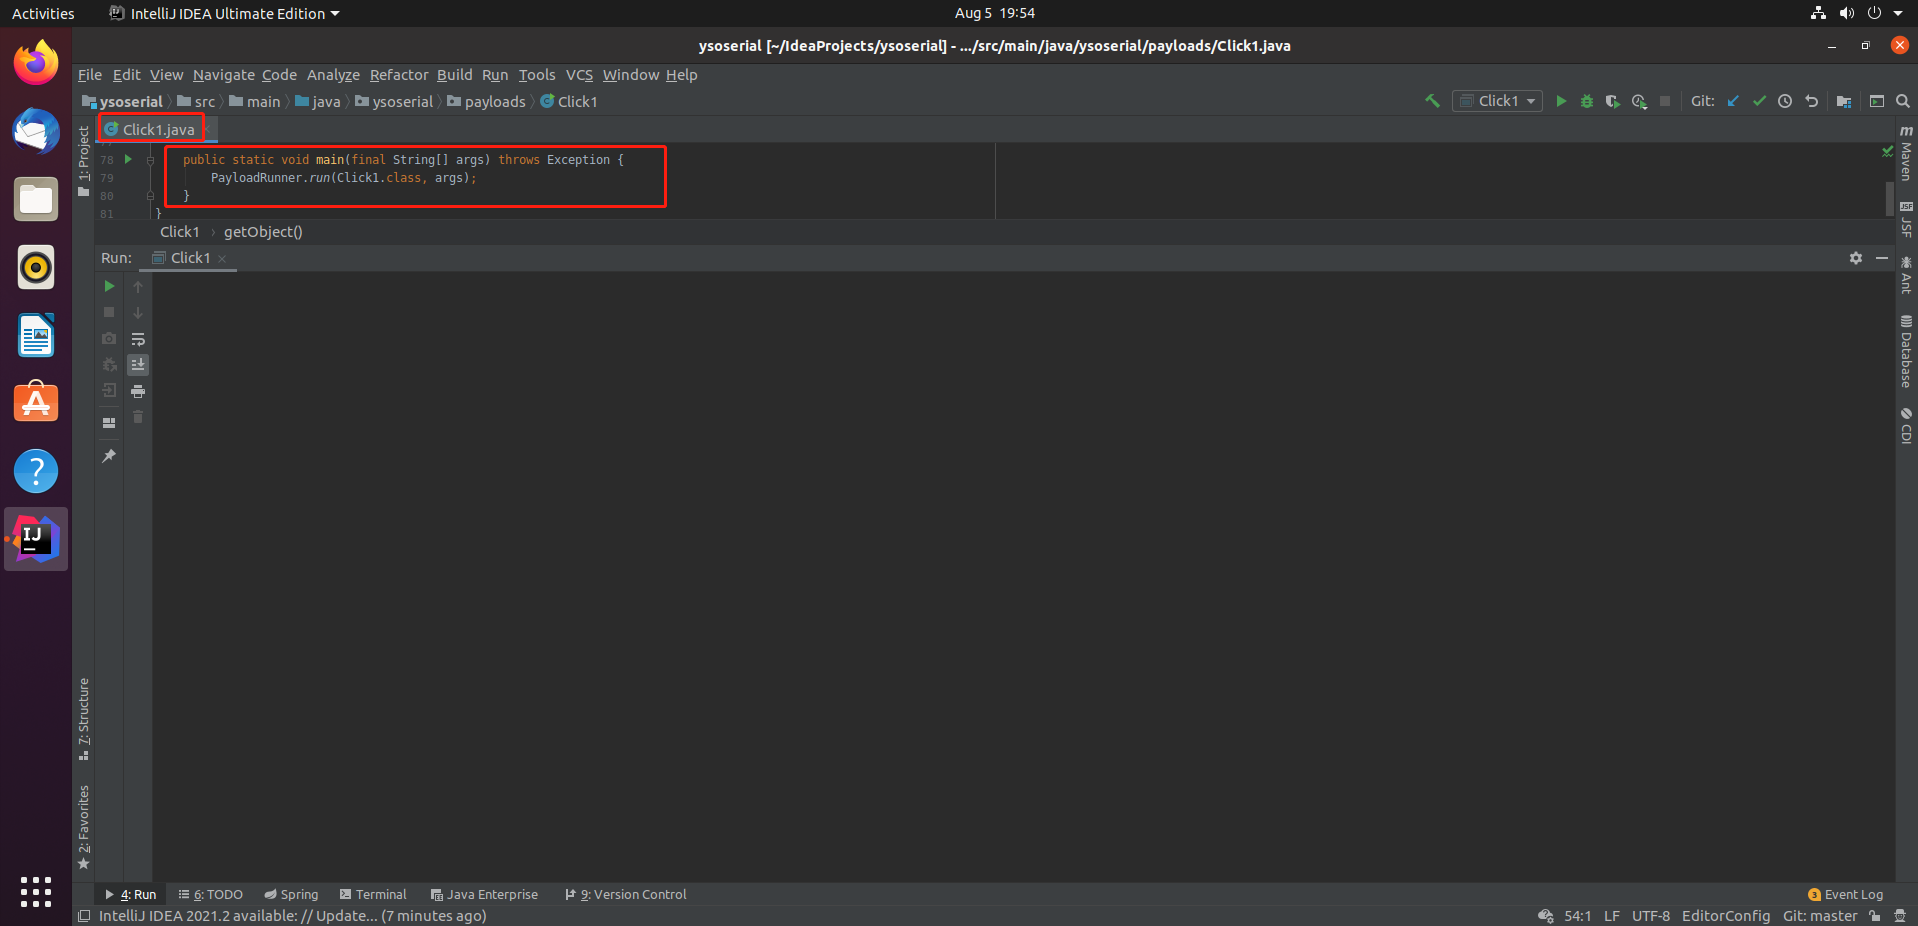
Task: Toggle Soft-Wrap in Run console
Action: pos(138,339)
